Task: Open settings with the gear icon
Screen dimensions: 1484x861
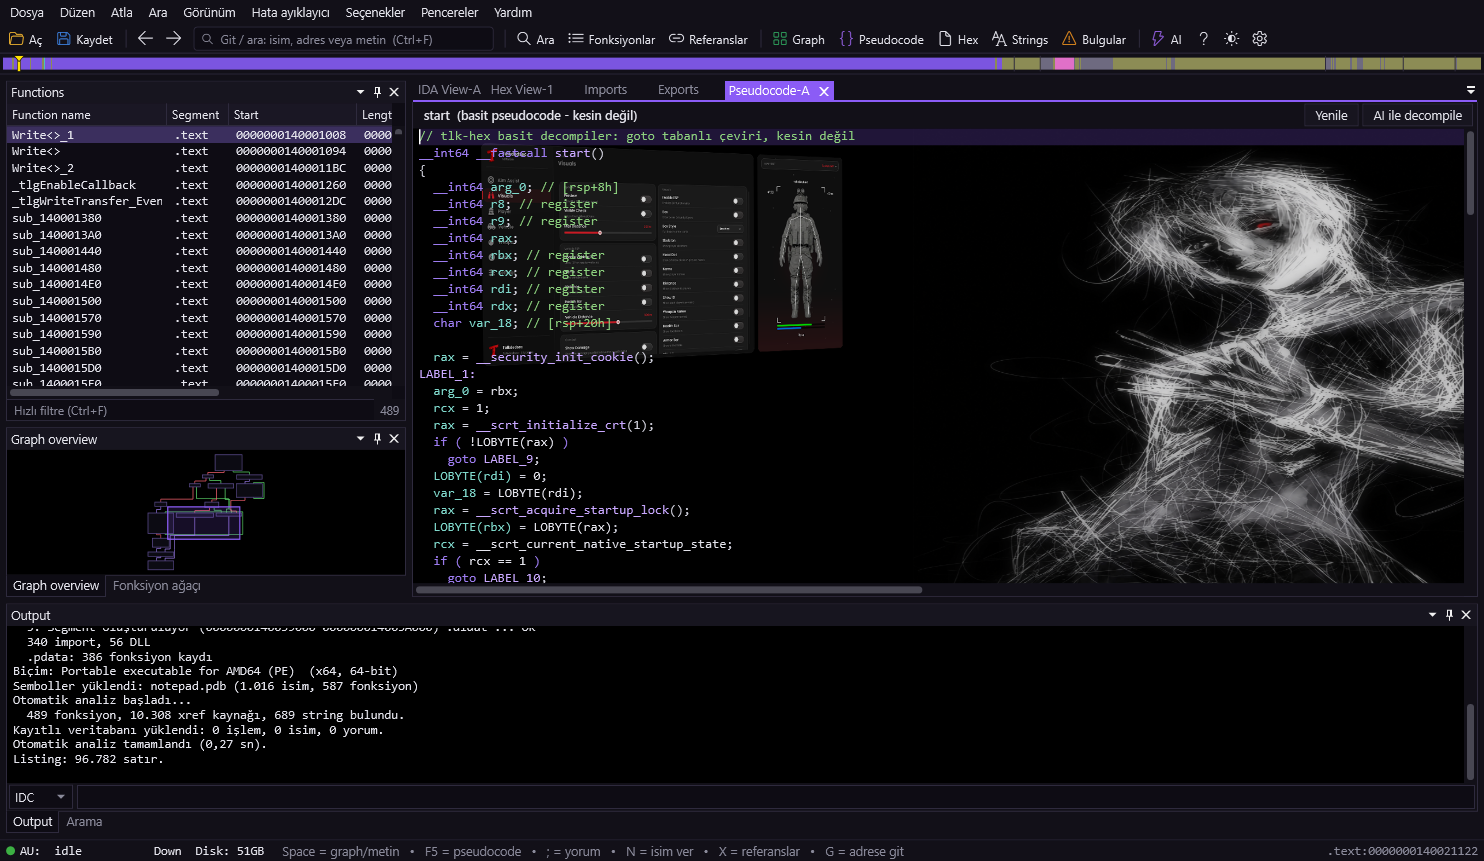Action: click(x=1260, y=39)
